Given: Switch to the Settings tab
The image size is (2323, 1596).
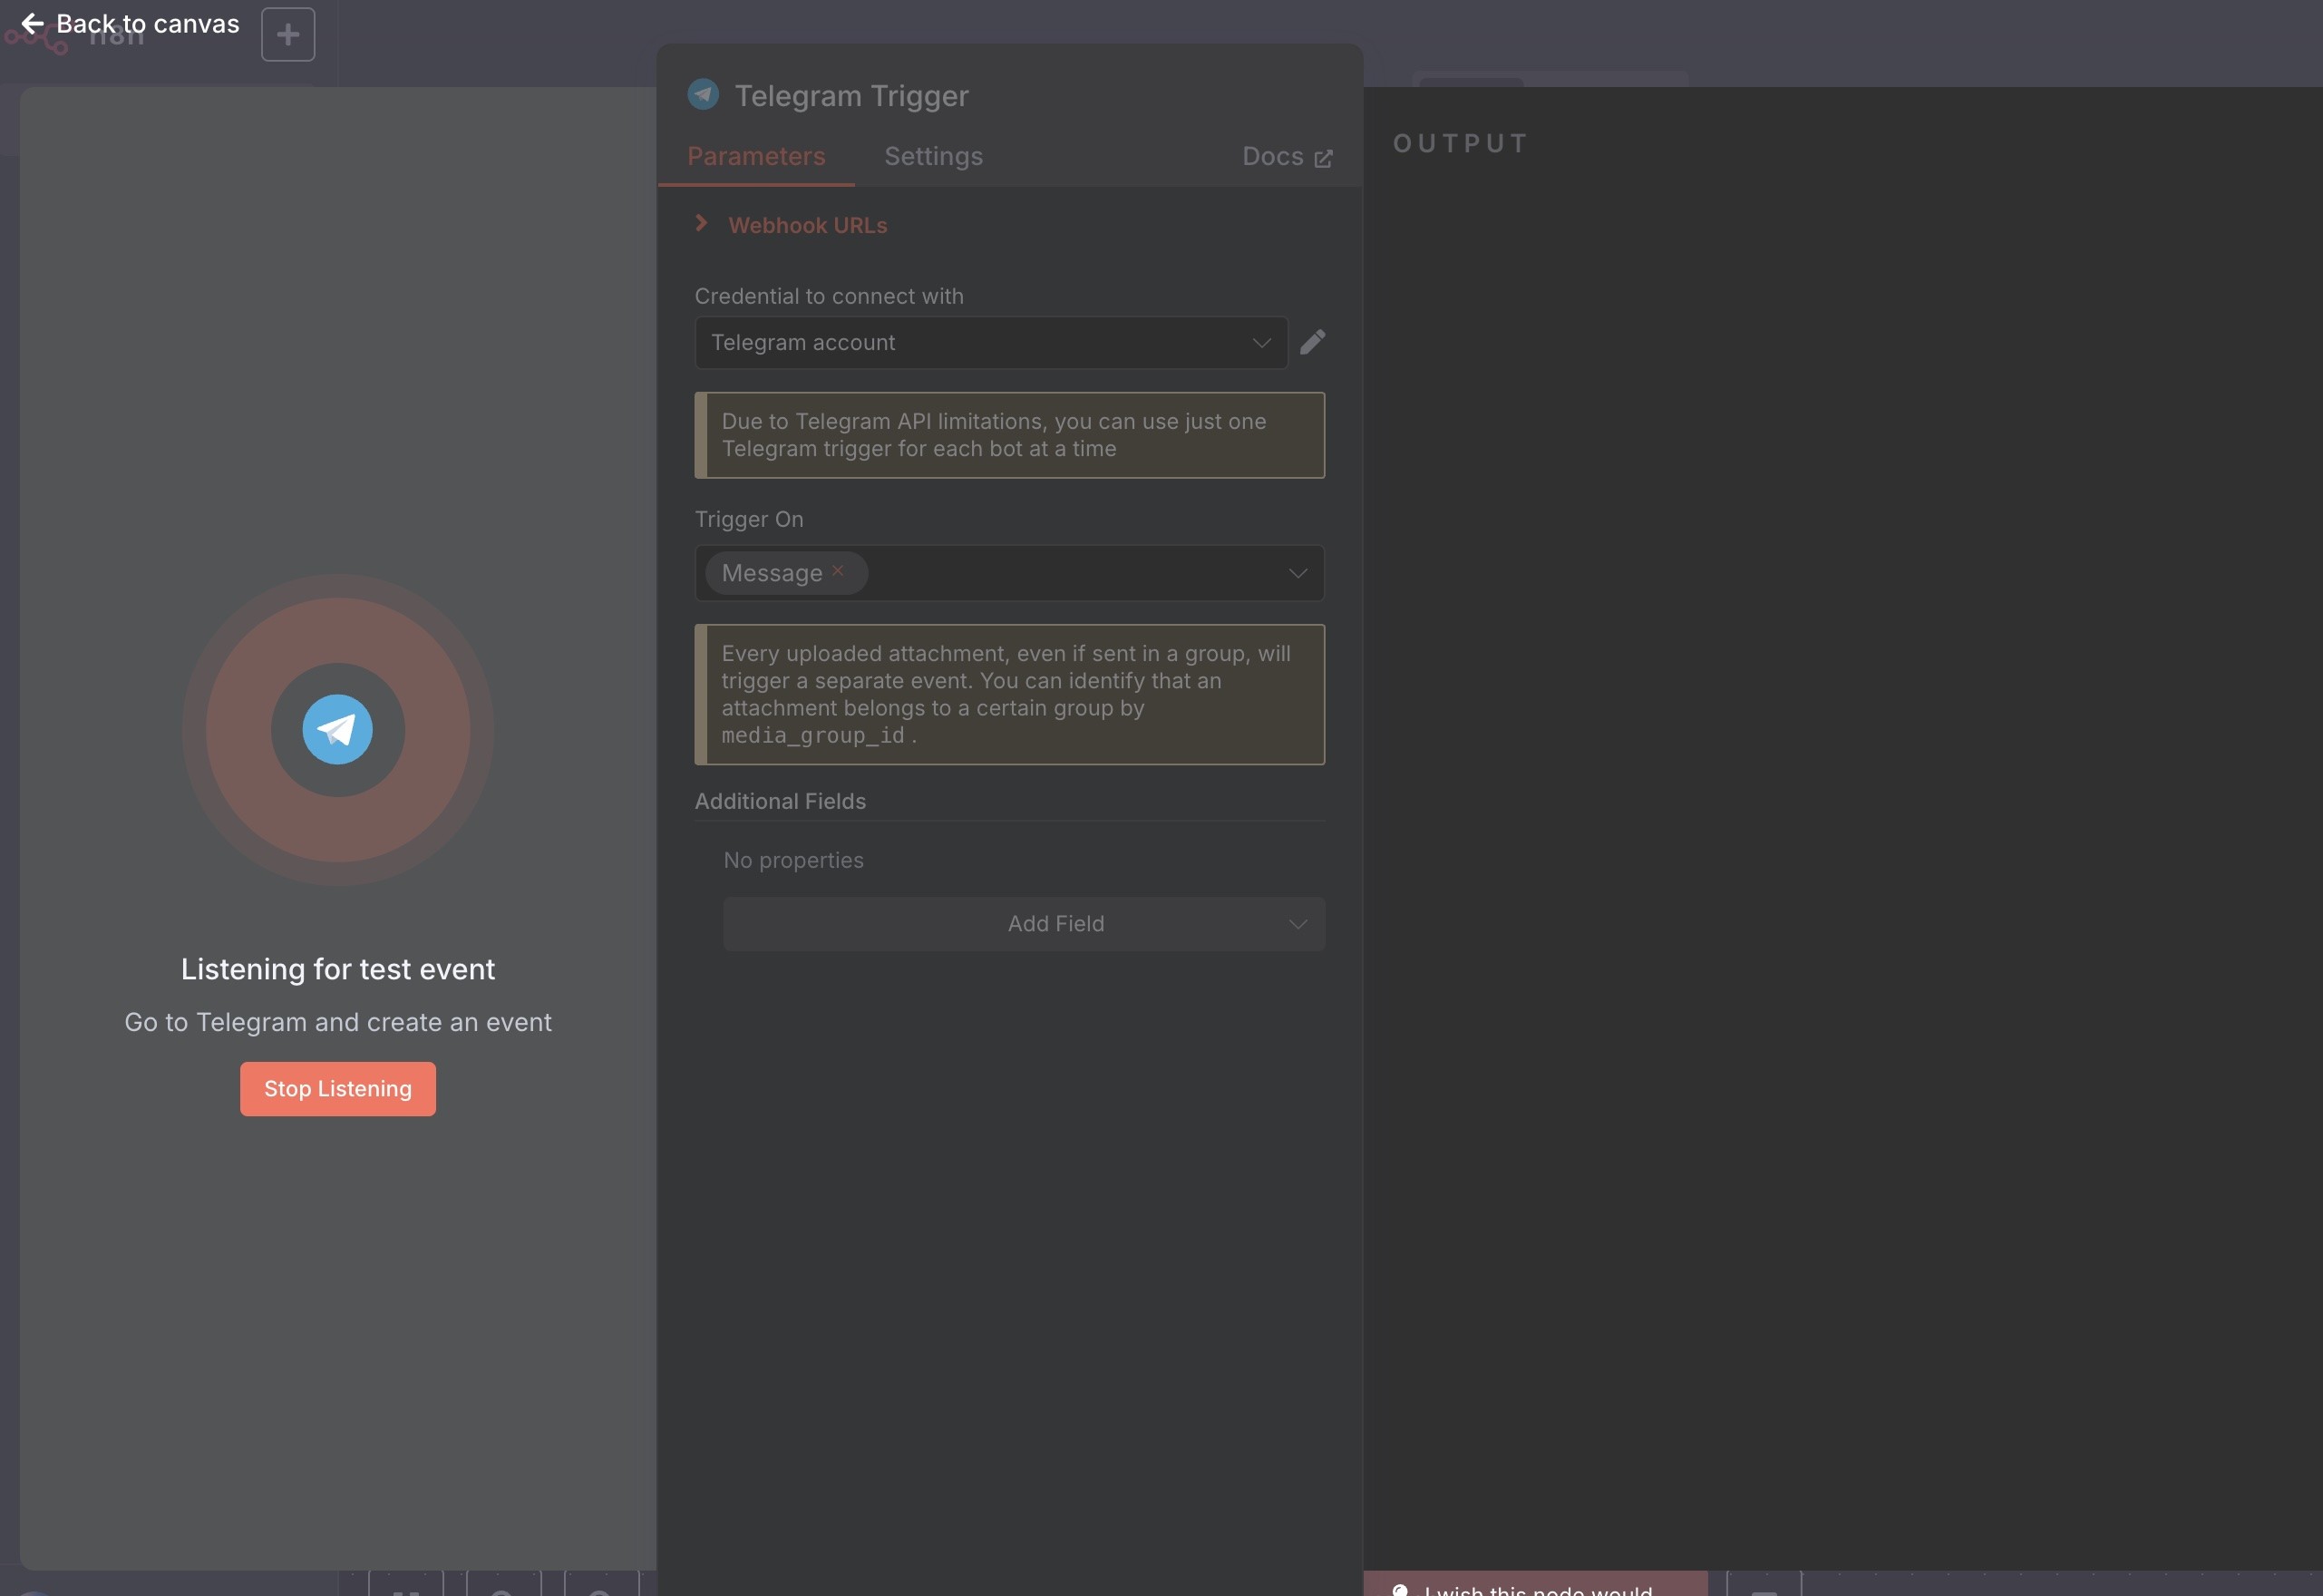Looking at the screenshot, I should [x=933, y=157].
